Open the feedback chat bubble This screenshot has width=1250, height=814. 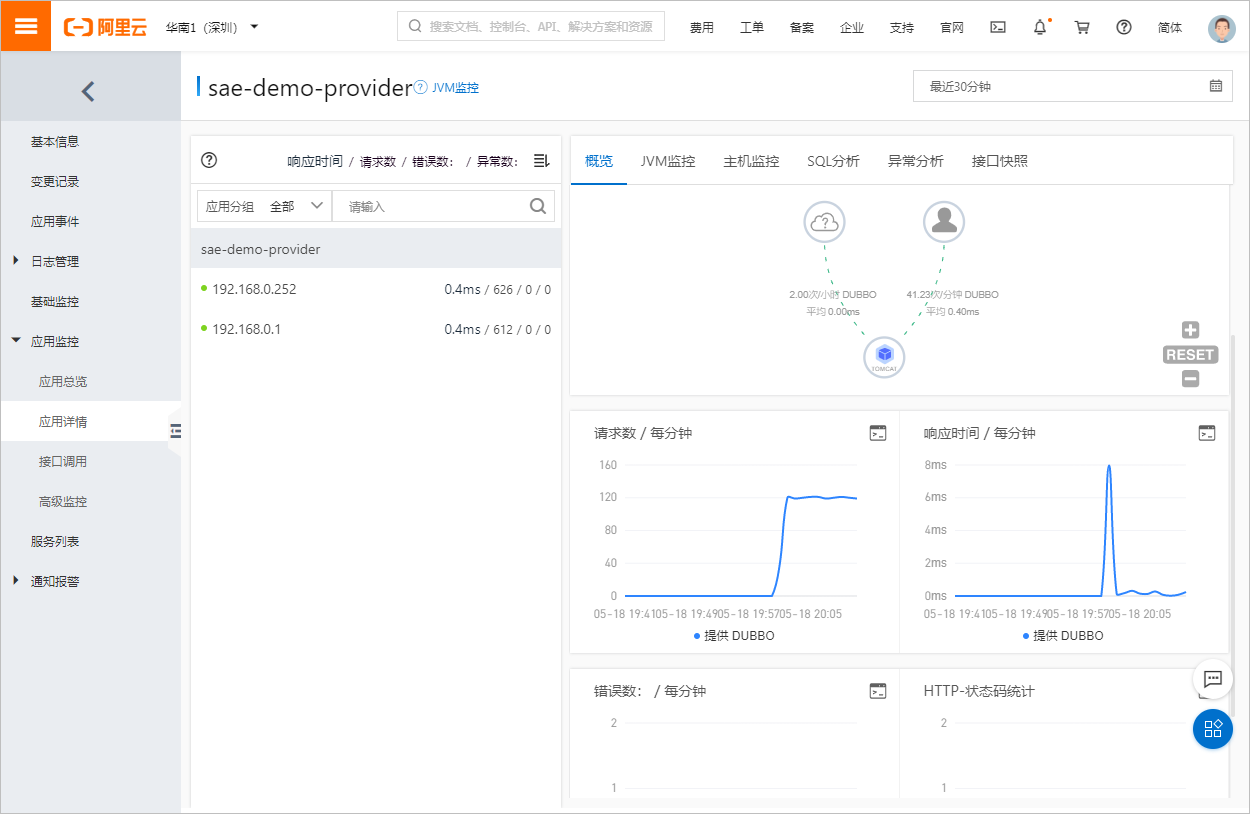(1213, 678)
